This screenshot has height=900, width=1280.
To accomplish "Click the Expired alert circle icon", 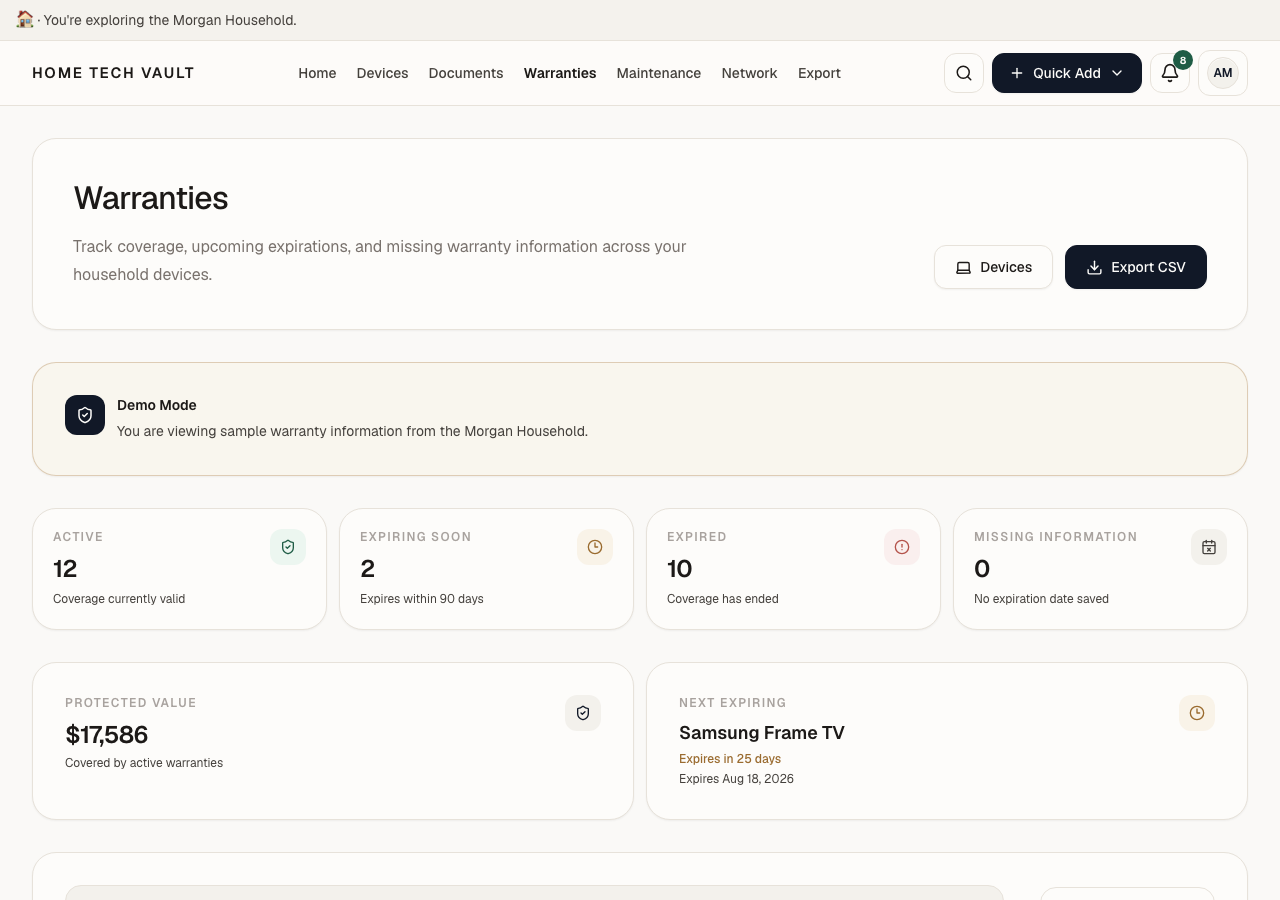I will [902, 547].
